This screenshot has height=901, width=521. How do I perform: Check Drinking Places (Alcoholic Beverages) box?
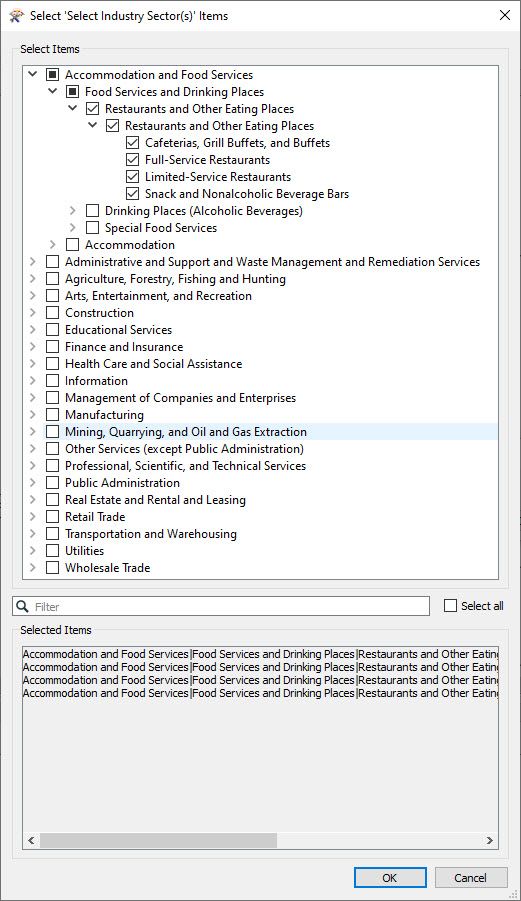click(92, 211)
